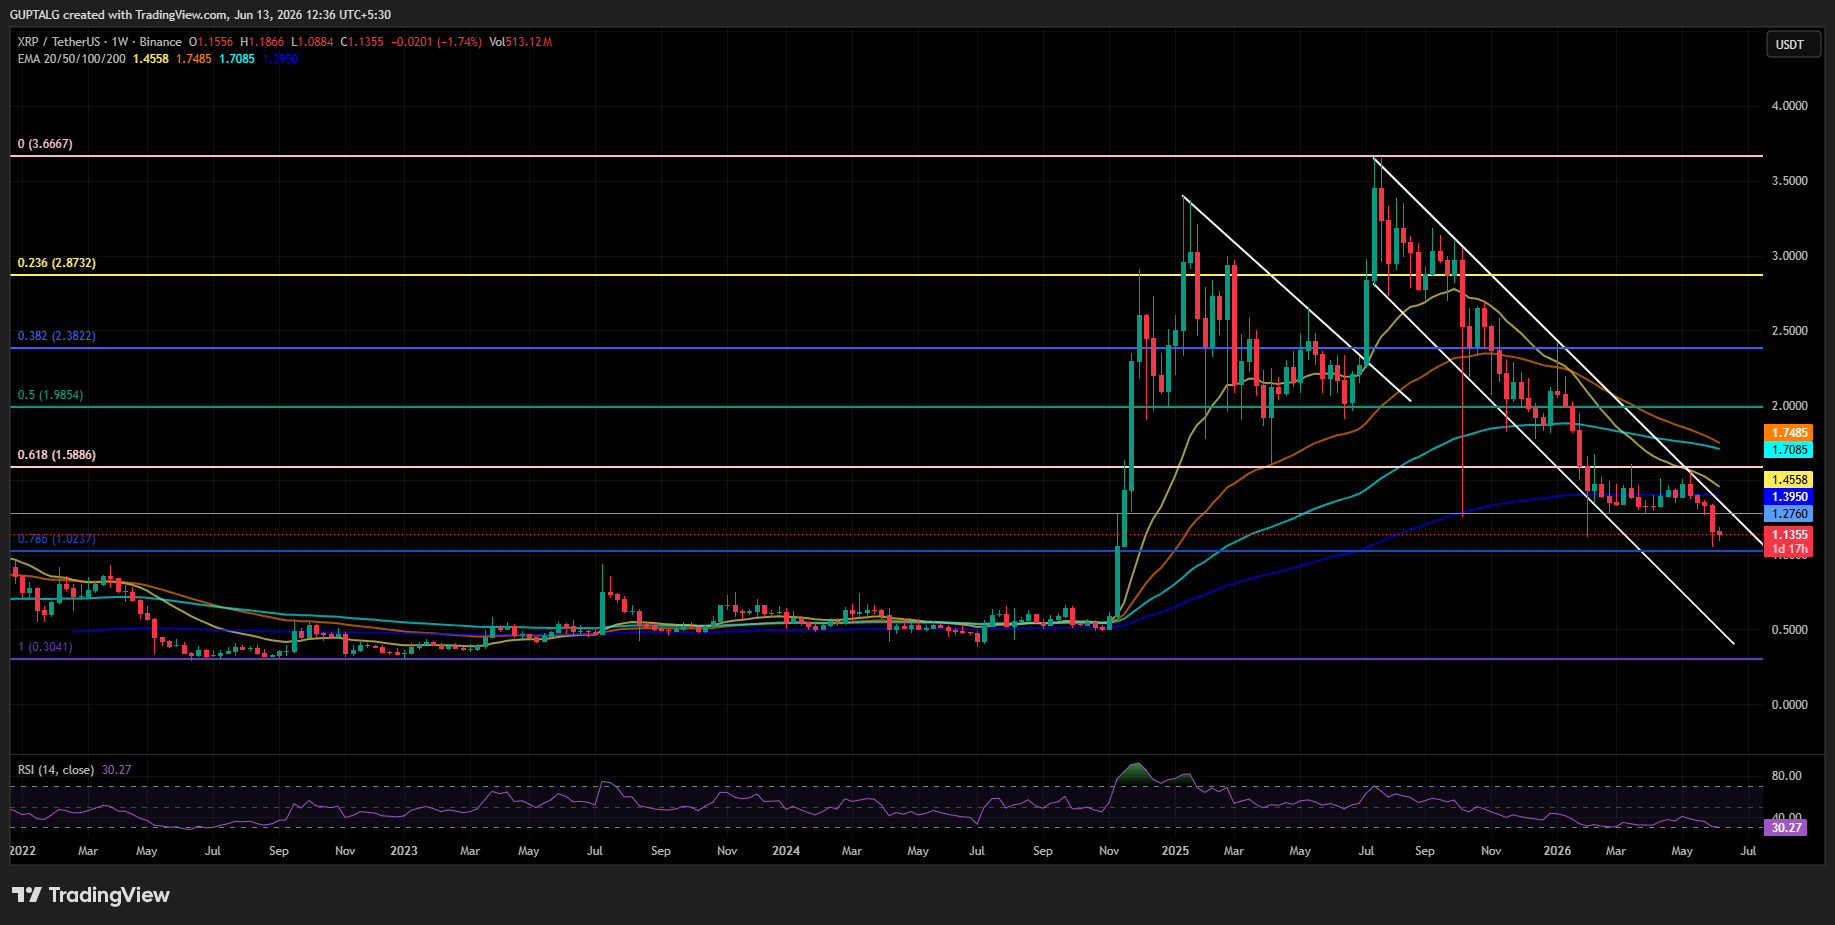Click 0.0000 on the price axis
This screenshot has width=1835, height=925.
1789,705
